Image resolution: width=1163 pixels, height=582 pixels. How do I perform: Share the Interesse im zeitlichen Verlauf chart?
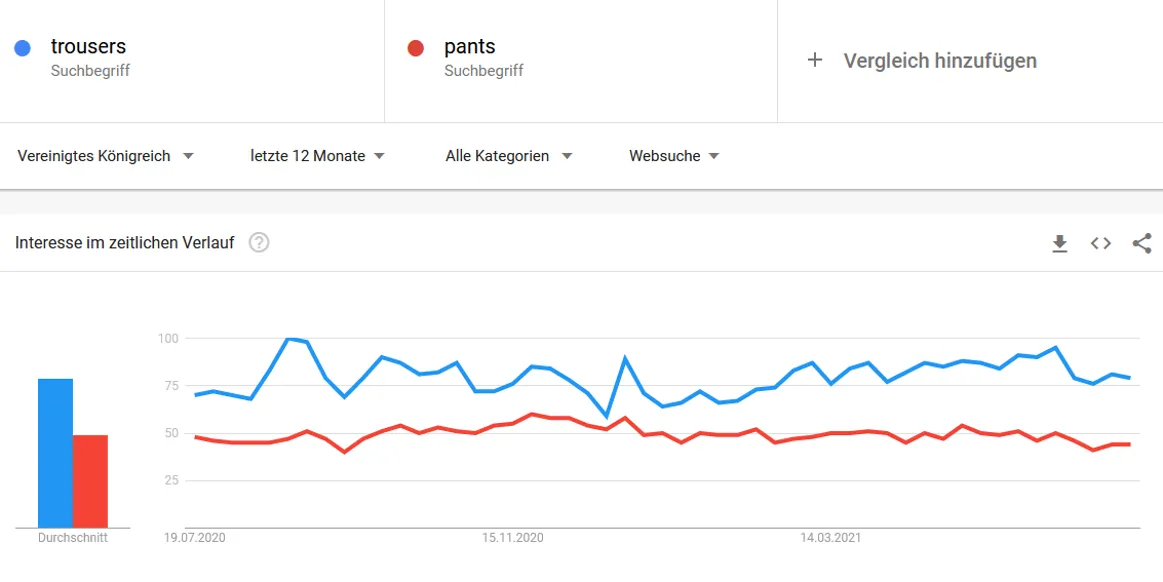[1142, 243]
